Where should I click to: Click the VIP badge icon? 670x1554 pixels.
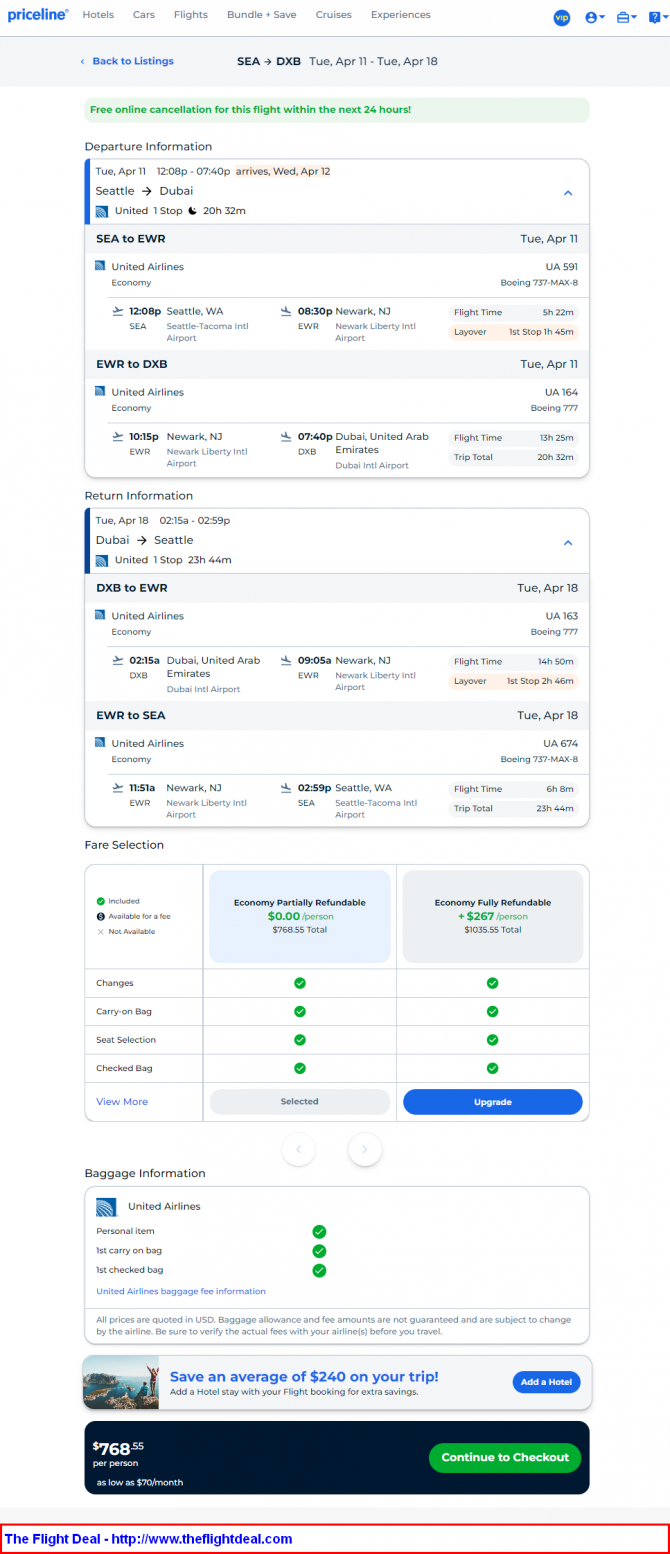tap(561, 17)
